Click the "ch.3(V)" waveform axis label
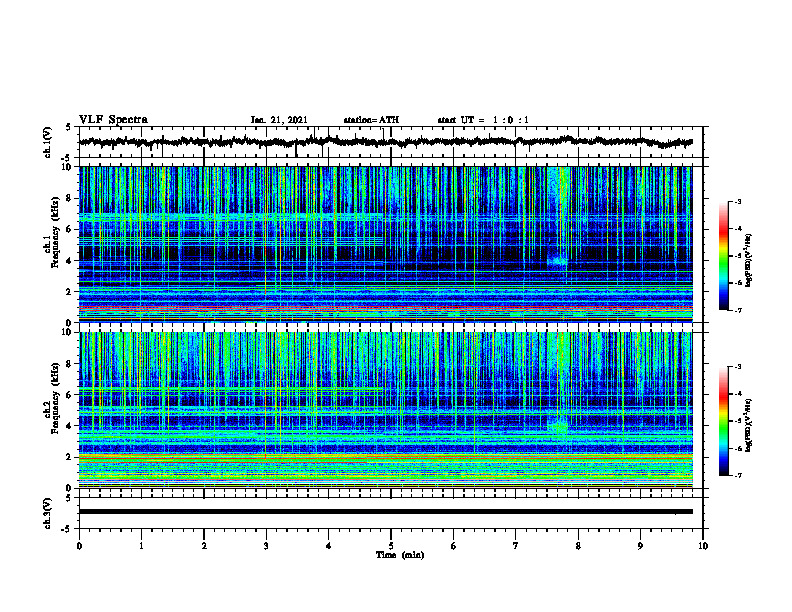This screenshot has width=792, height=612. 48,513
